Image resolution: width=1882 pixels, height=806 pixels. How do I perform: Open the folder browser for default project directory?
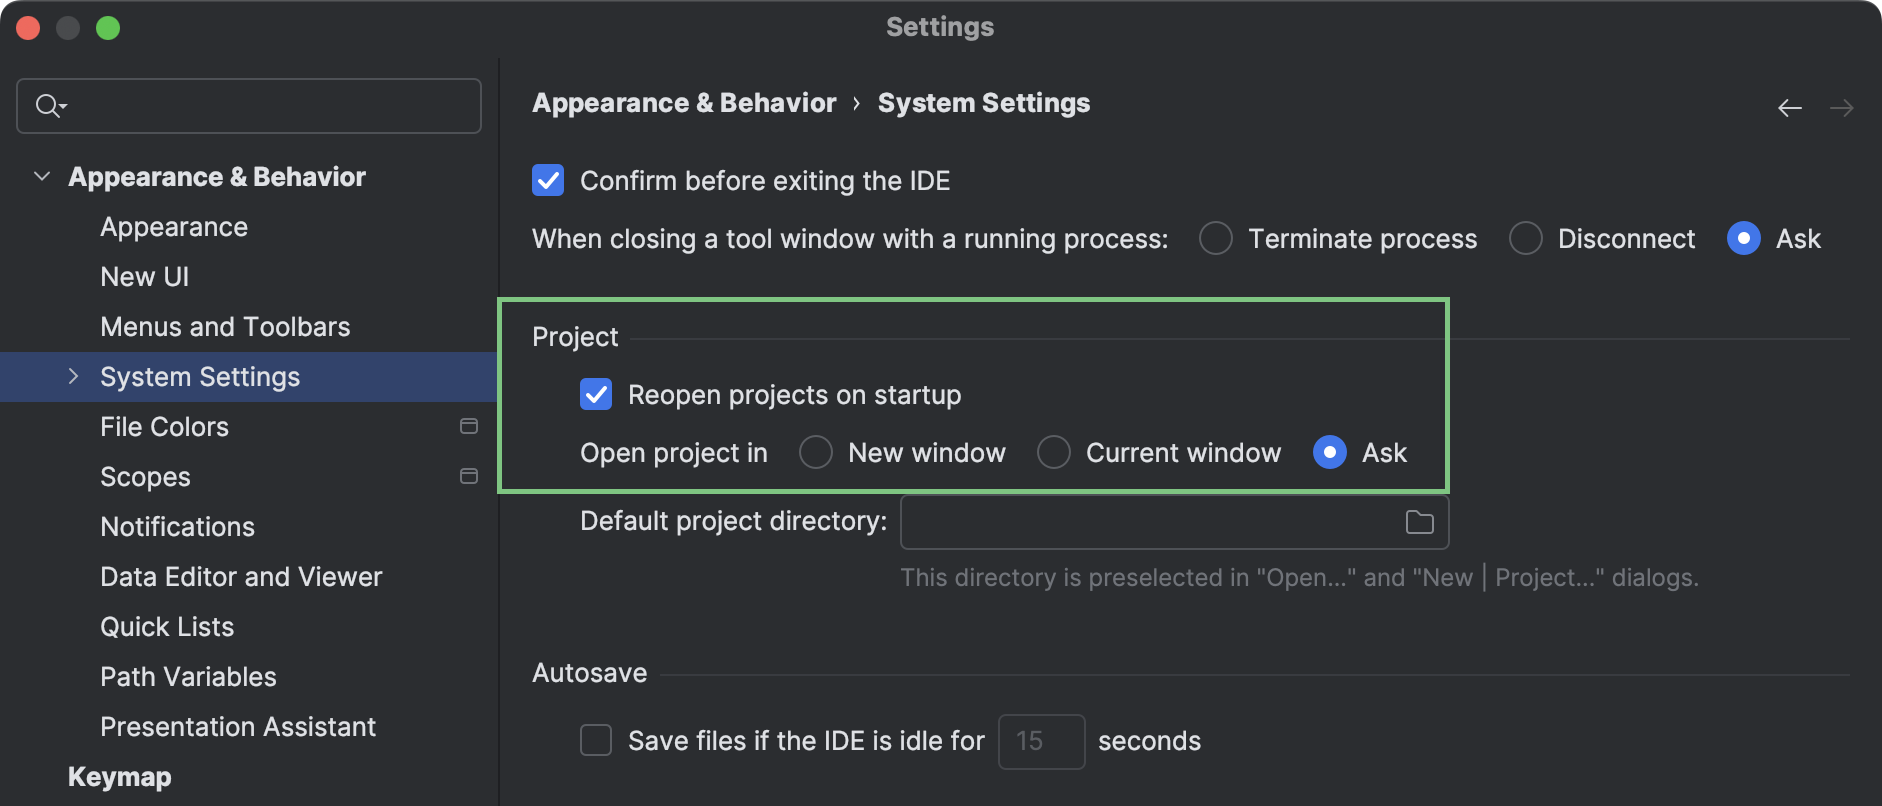coord(1418,521)
